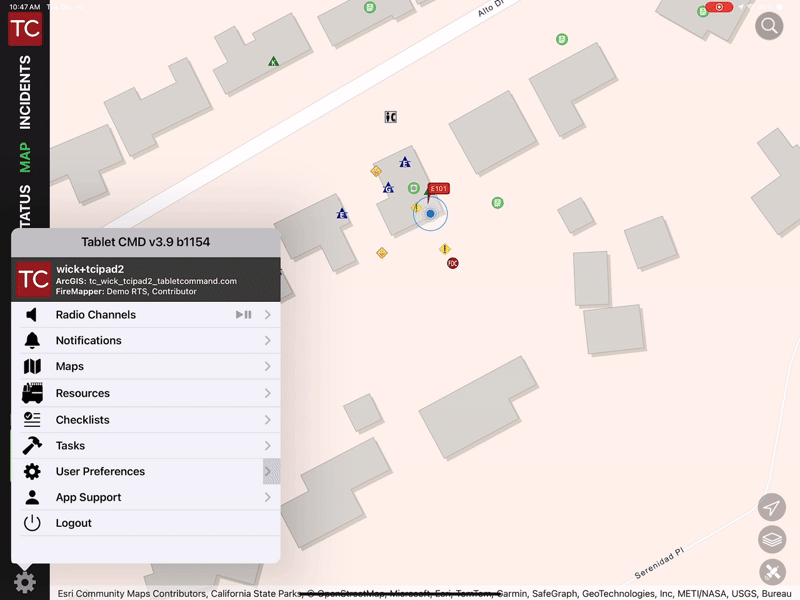Tap the settings gear icon
The height and width of the screenshot is (600, 800).
[x=25, y=582]
